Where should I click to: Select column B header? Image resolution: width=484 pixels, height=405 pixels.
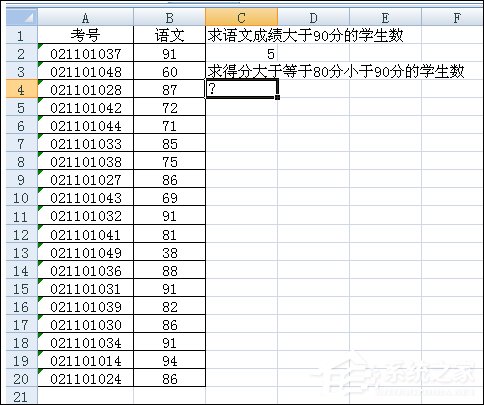click(169, 17)
